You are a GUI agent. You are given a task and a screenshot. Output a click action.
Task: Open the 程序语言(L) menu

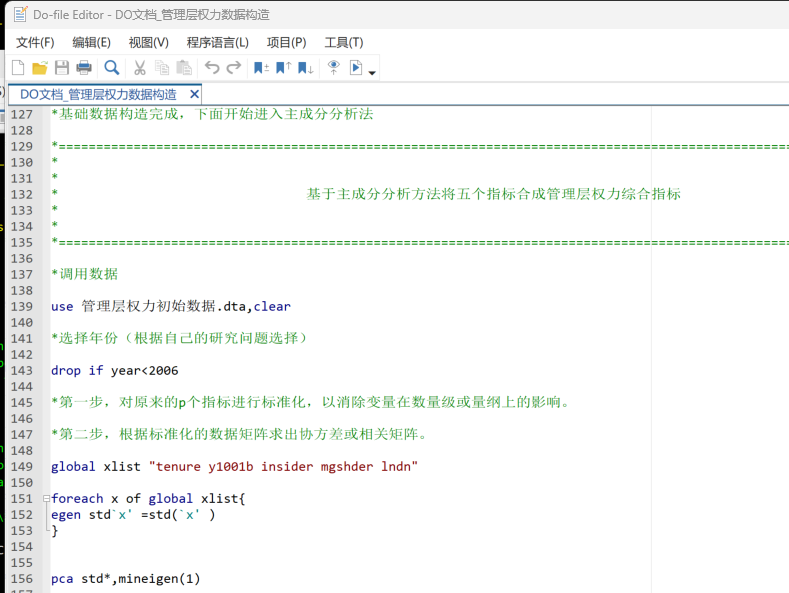218,43
